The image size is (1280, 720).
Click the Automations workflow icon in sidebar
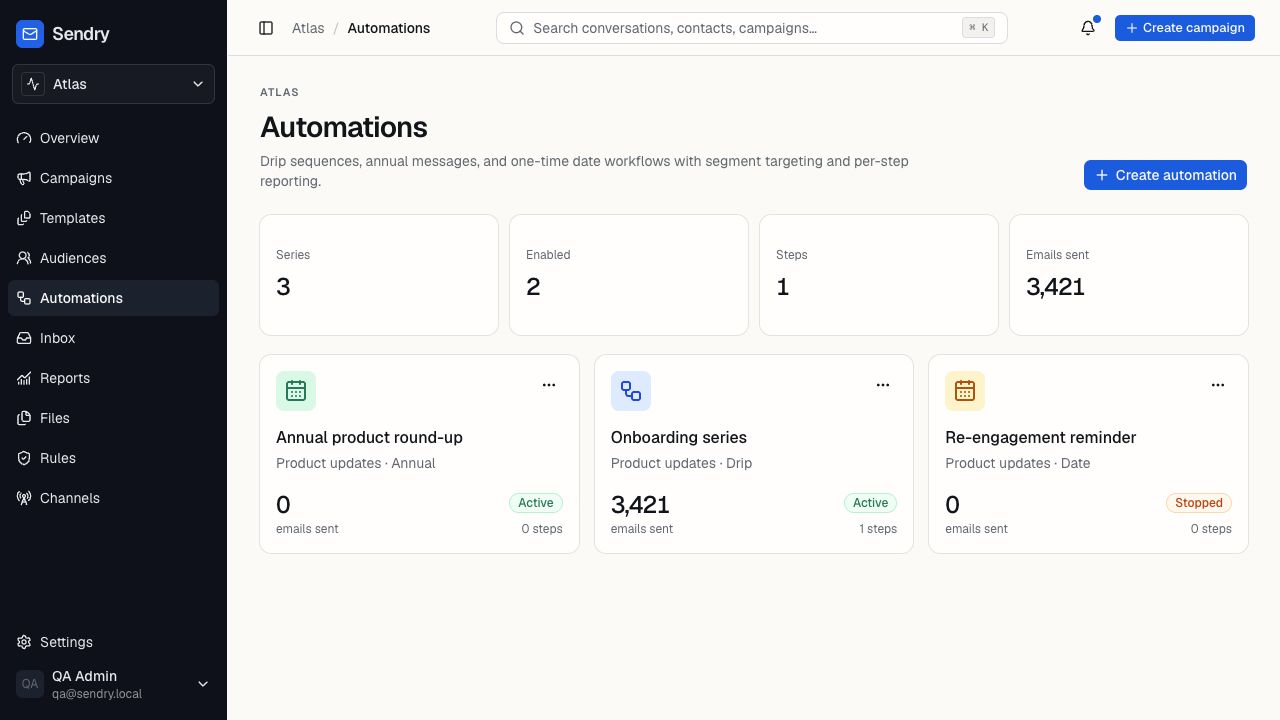[x=24, y=298]
